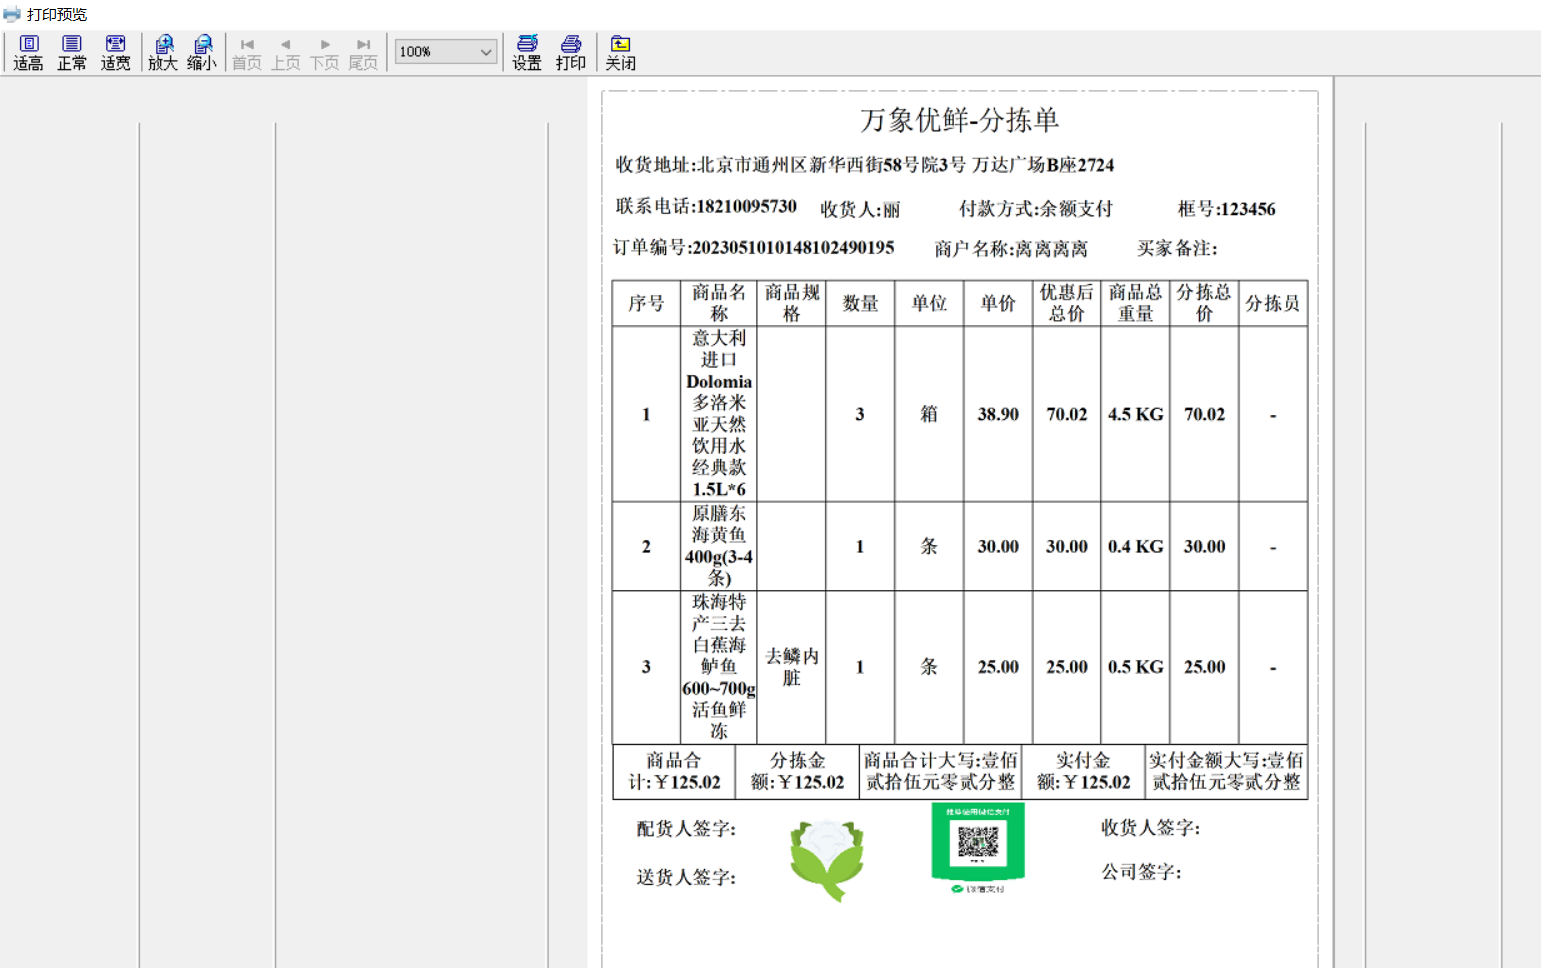Close the preview with 关闭 icon
This screenshot has height=968, width=1541.
(620, 52)
